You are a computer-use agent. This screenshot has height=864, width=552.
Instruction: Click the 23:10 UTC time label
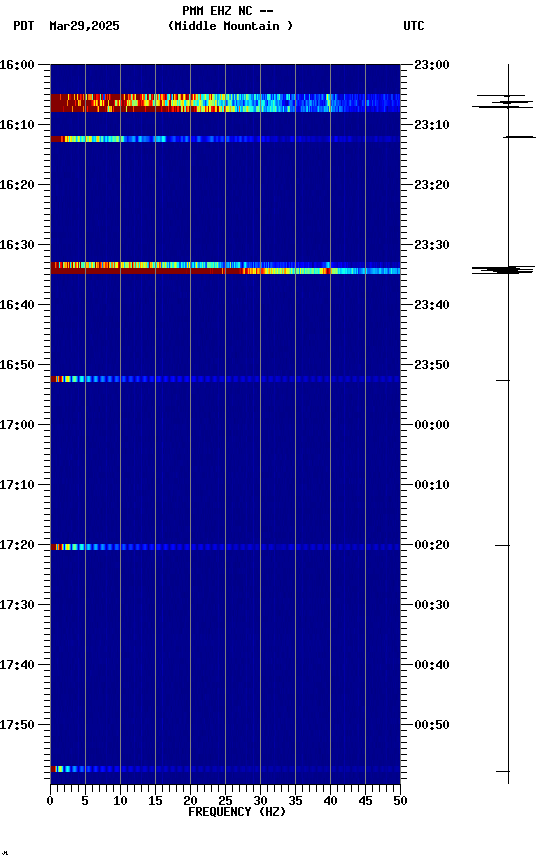pyautogui.click(x=432, y=125)
